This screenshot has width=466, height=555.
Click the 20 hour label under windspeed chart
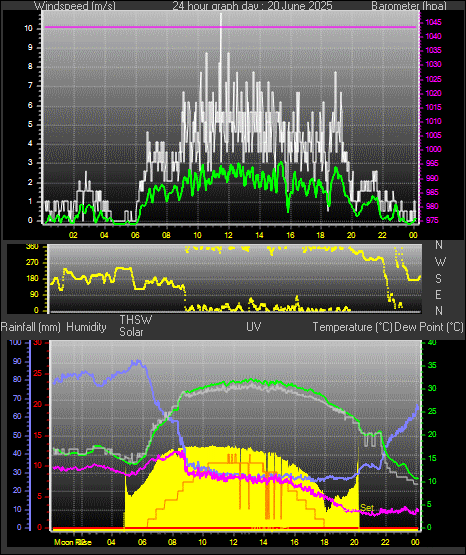point(351,235)
